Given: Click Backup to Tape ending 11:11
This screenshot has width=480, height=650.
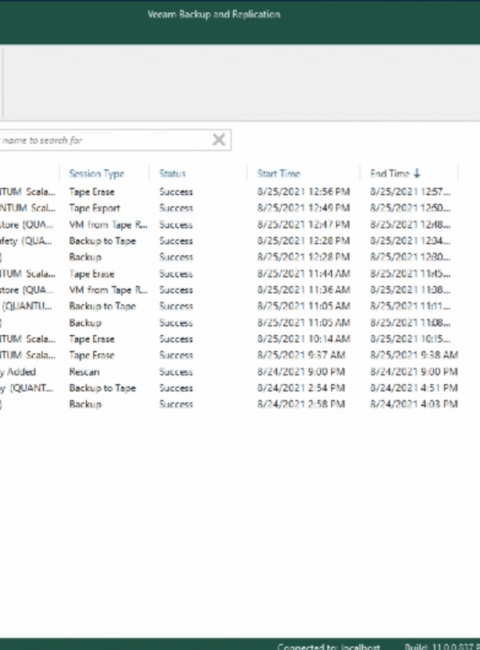Looking at the screenshot, I should point(102,306).
